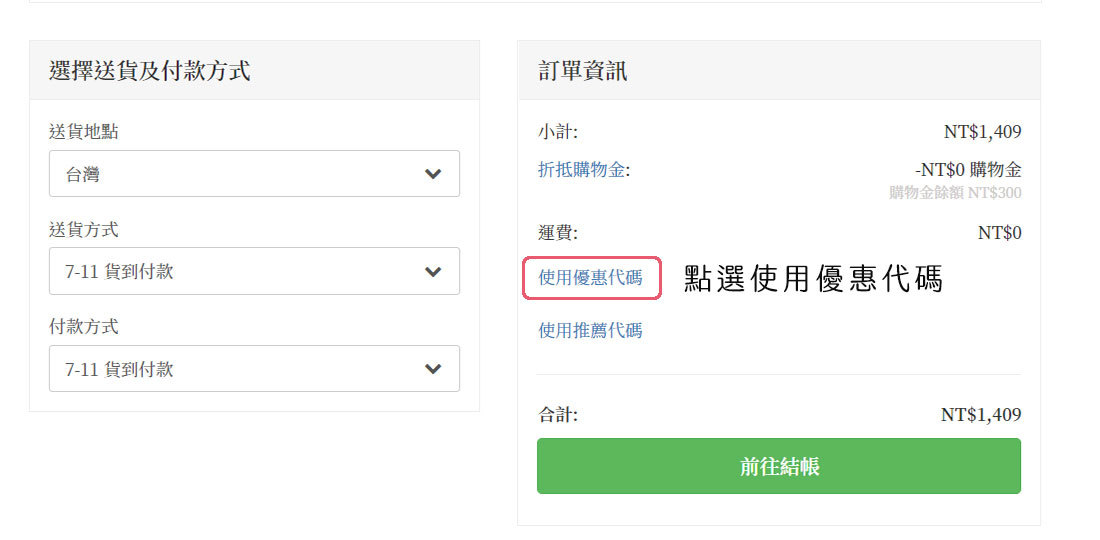The width and height of the screenshot is (1100, 540).
Task: Click the 使用推薦代碼 link
Action: 590,330
